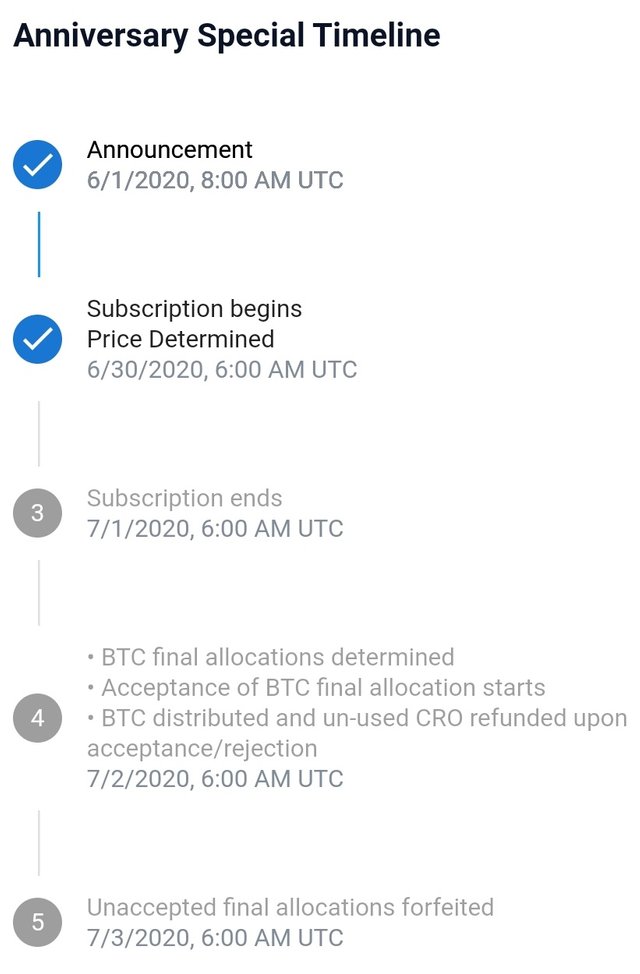Screen dimensions: 640x974
Task: Click the Announcement step title
Action: 170,150
